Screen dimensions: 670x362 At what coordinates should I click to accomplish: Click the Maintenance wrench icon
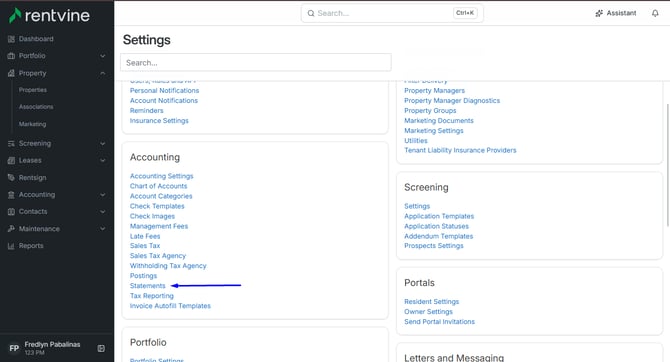[x=12, y=229]
